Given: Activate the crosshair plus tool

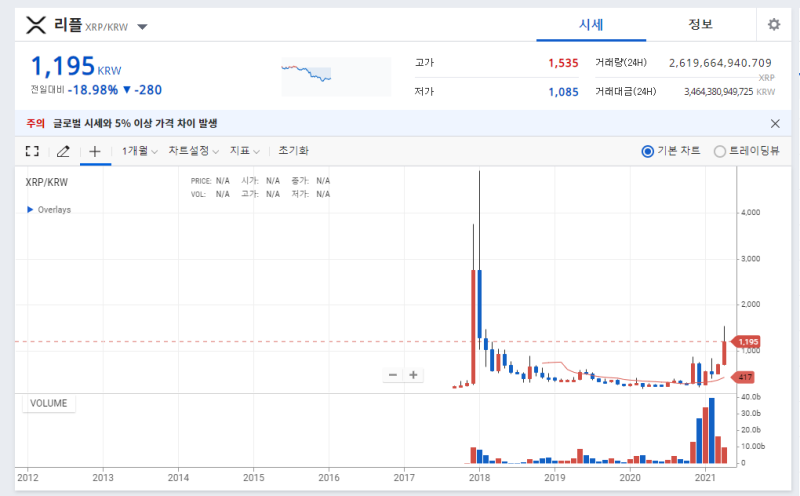Looking at the screenshot, I should (x=95, y=151).
